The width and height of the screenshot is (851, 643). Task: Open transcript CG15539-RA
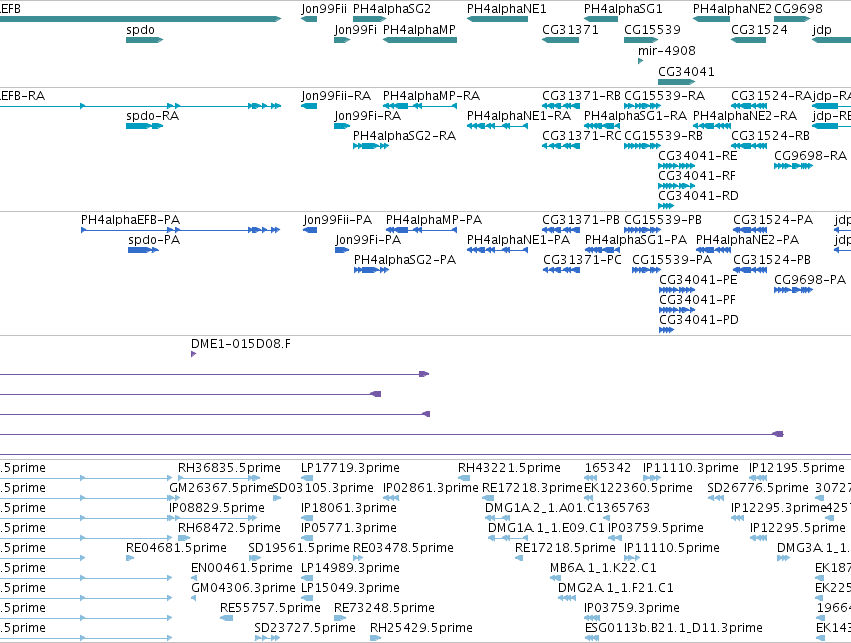point(642,106)
